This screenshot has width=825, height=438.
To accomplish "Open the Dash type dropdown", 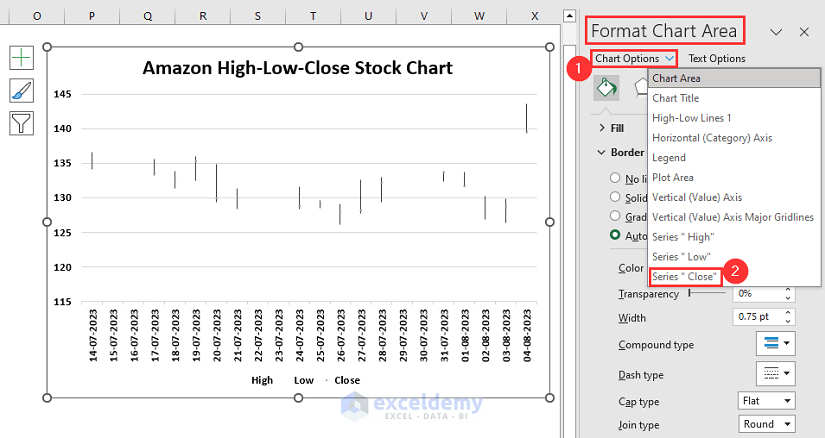I will pos(776,374).
